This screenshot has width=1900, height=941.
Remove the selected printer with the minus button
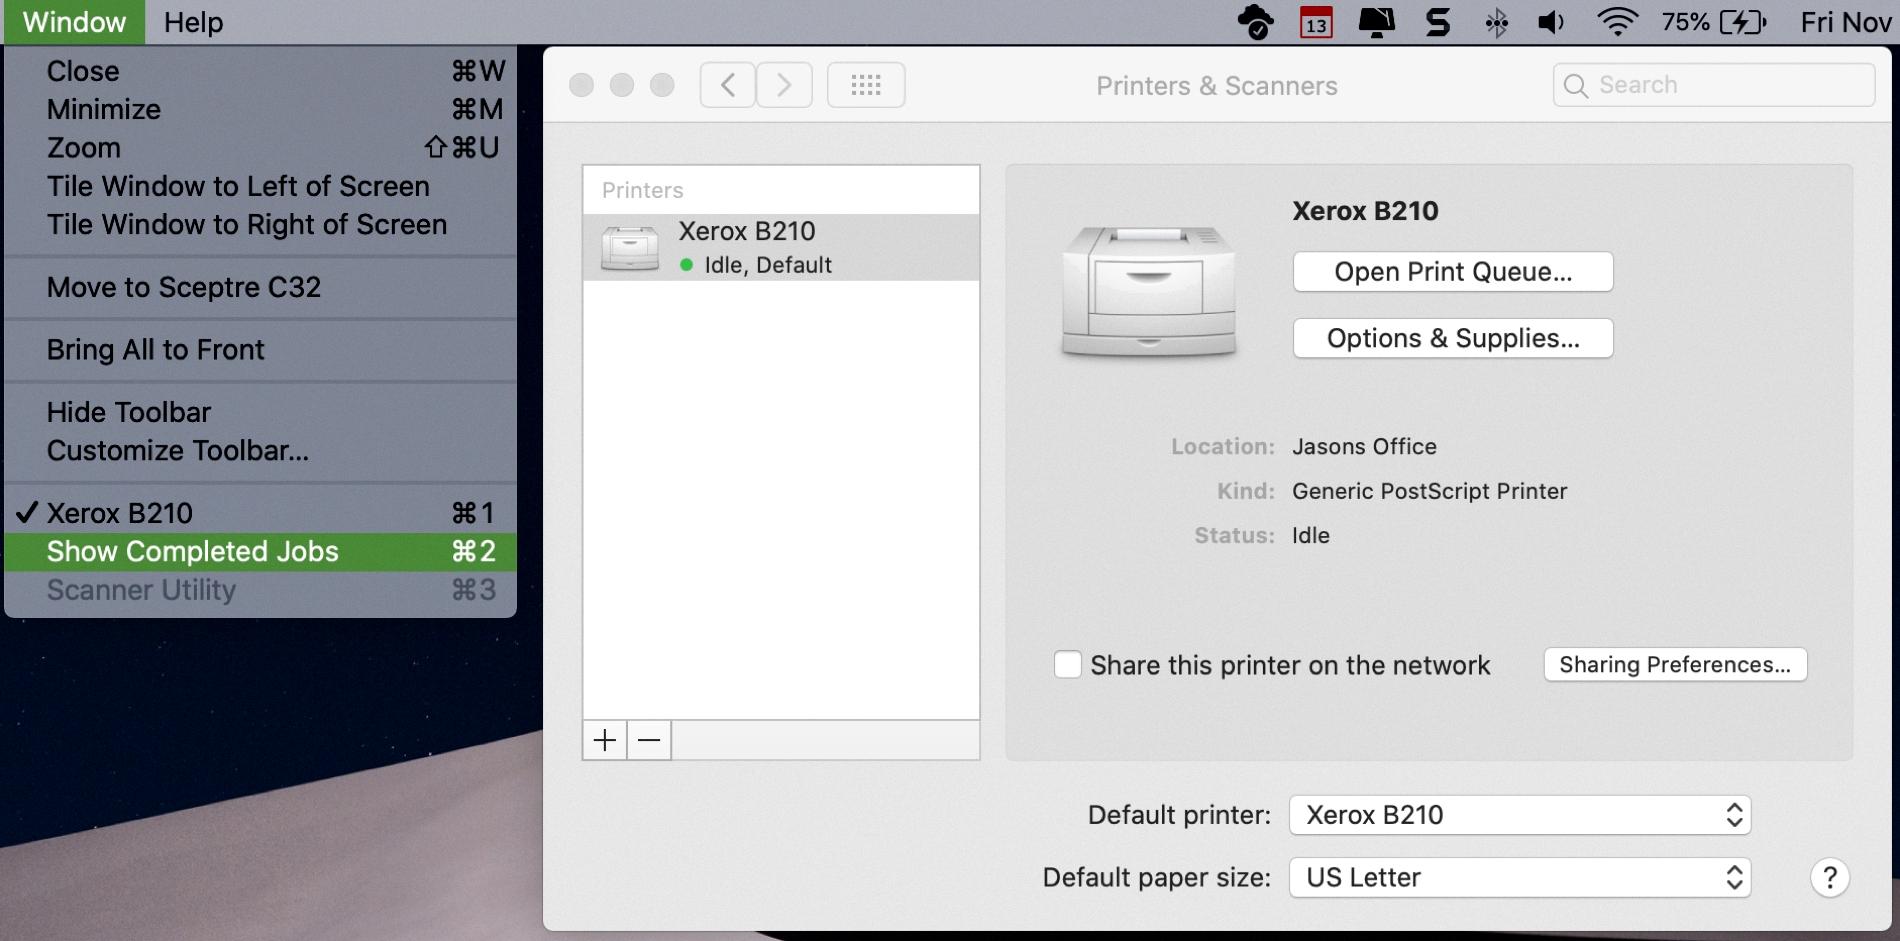pyautogui.click(x=648, y=740)
